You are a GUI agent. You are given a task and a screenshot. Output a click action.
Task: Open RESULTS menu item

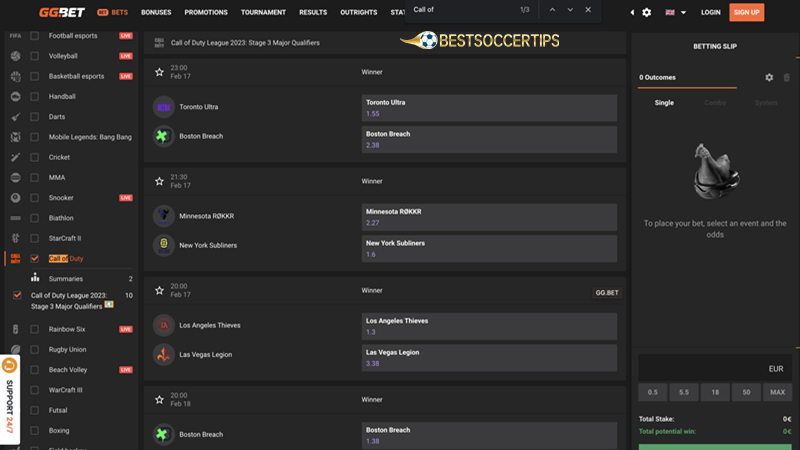tap(313, 12)
